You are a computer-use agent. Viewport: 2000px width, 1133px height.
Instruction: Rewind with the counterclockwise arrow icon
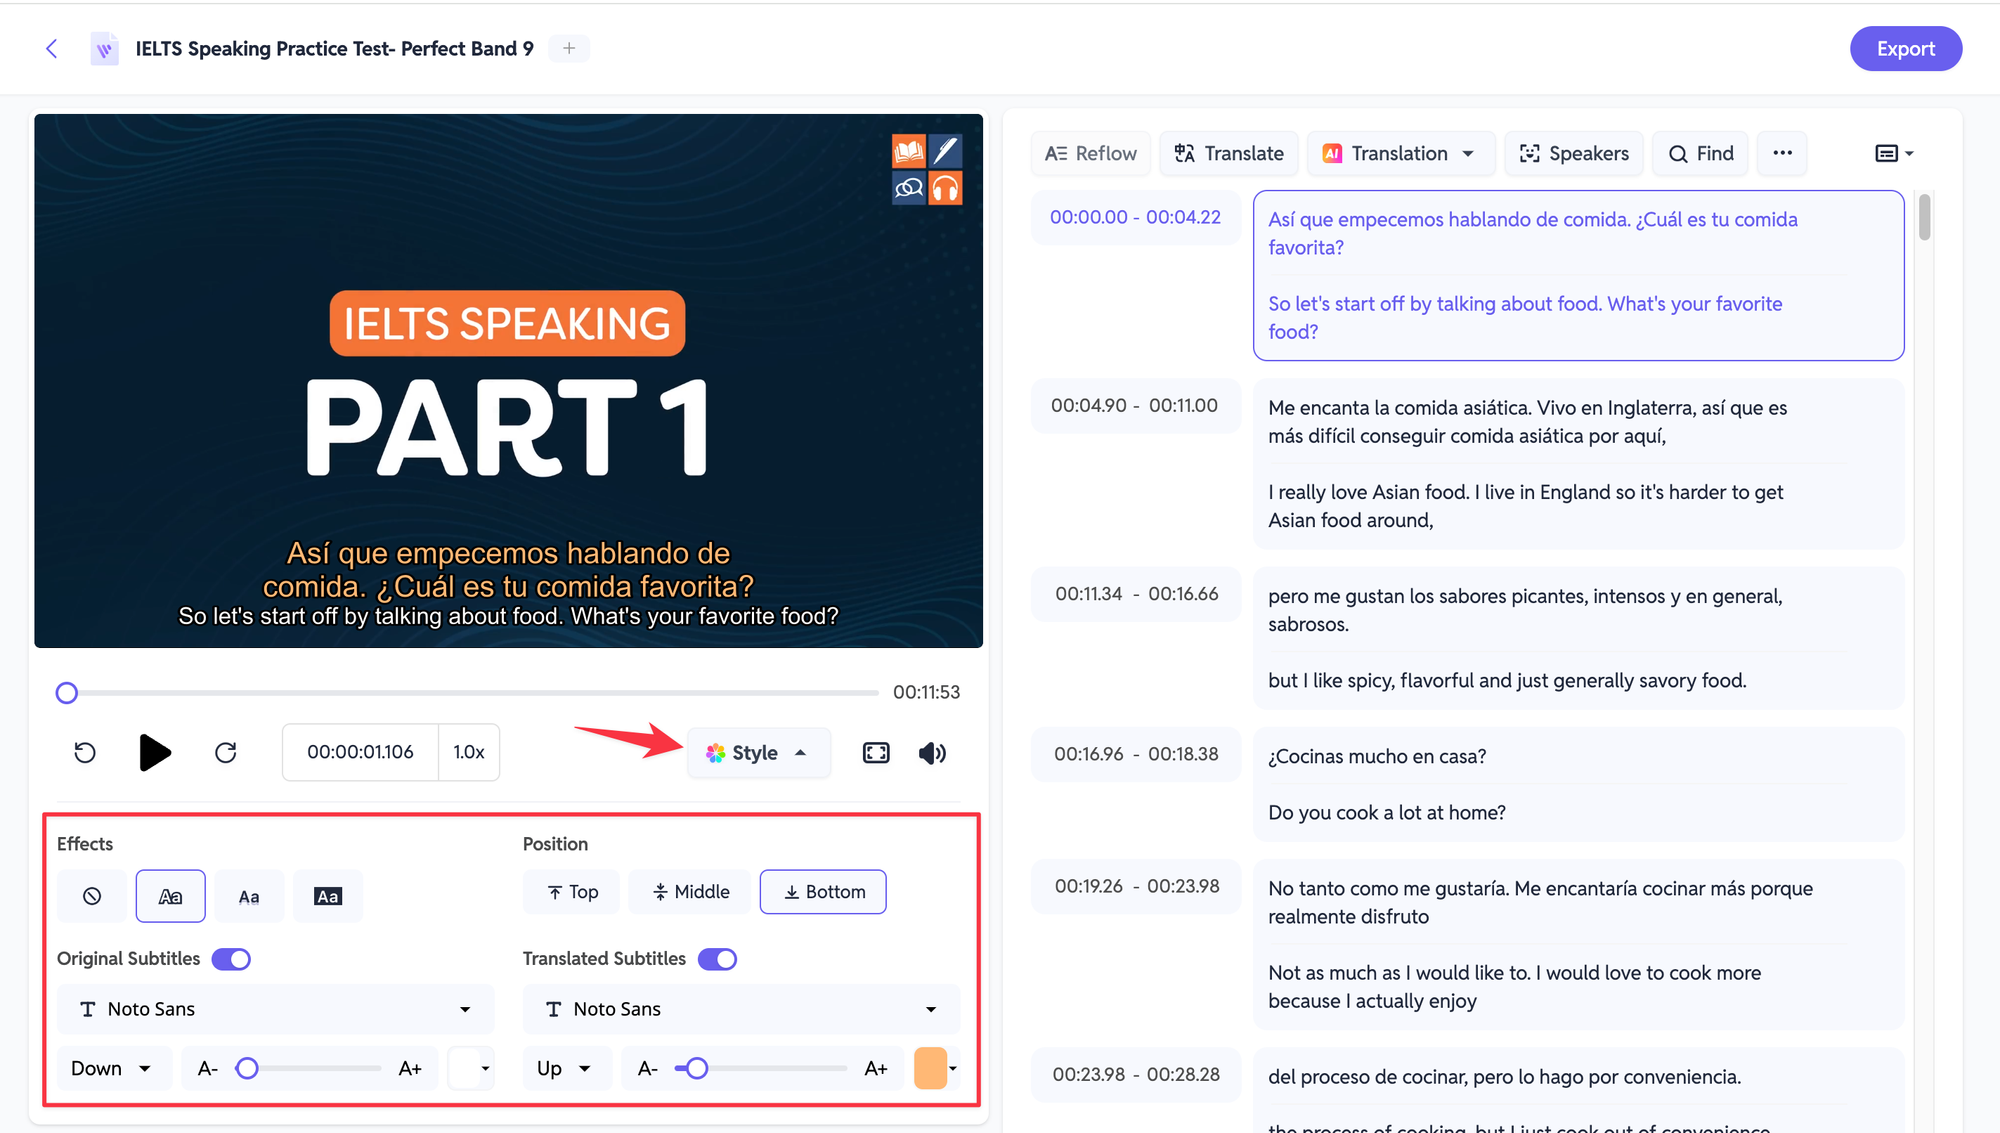[85, 752]
